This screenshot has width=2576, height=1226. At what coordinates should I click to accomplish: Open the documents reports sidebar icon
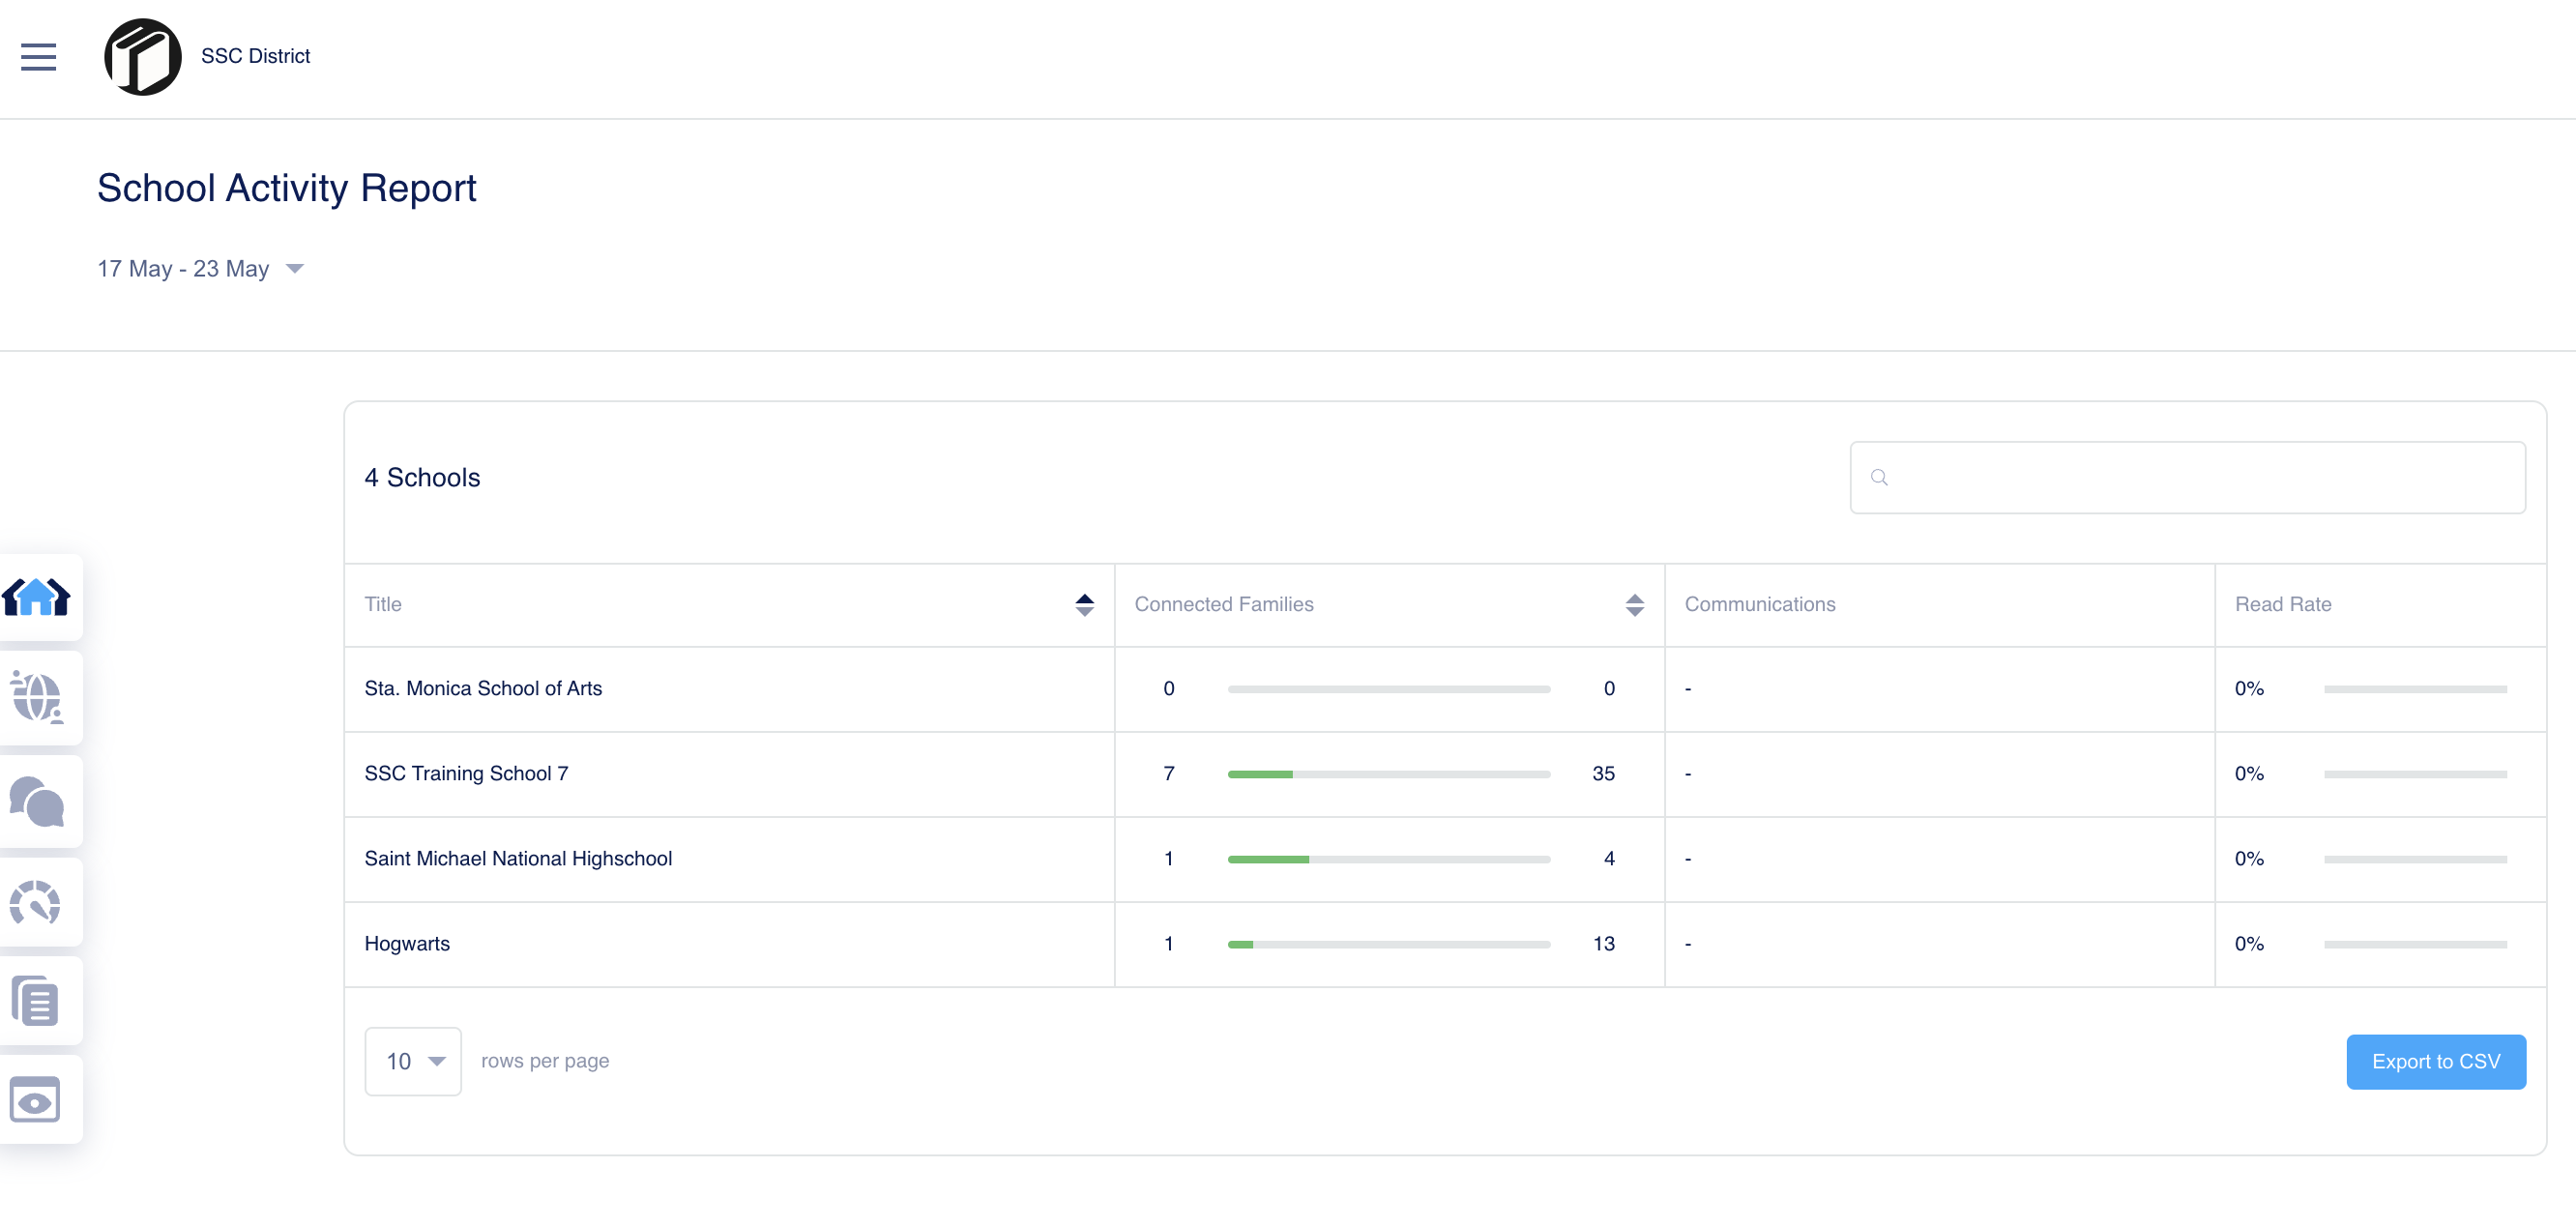(36, 1001)
